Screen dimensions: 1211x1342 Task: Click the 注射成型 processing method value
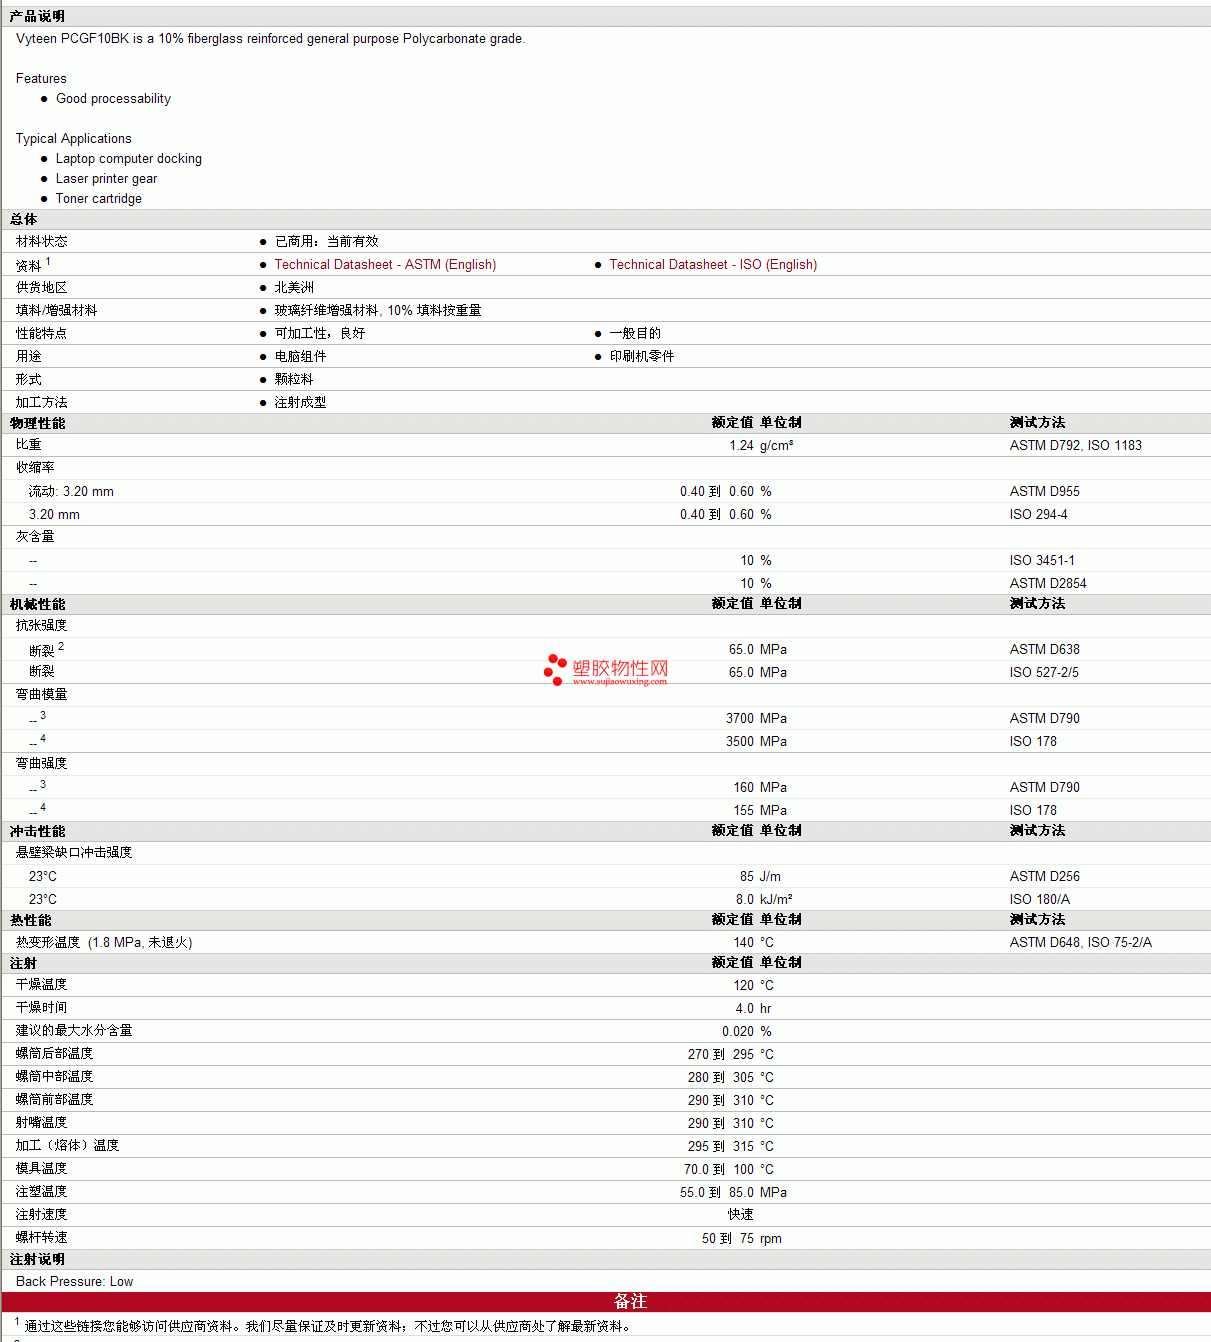300,403
